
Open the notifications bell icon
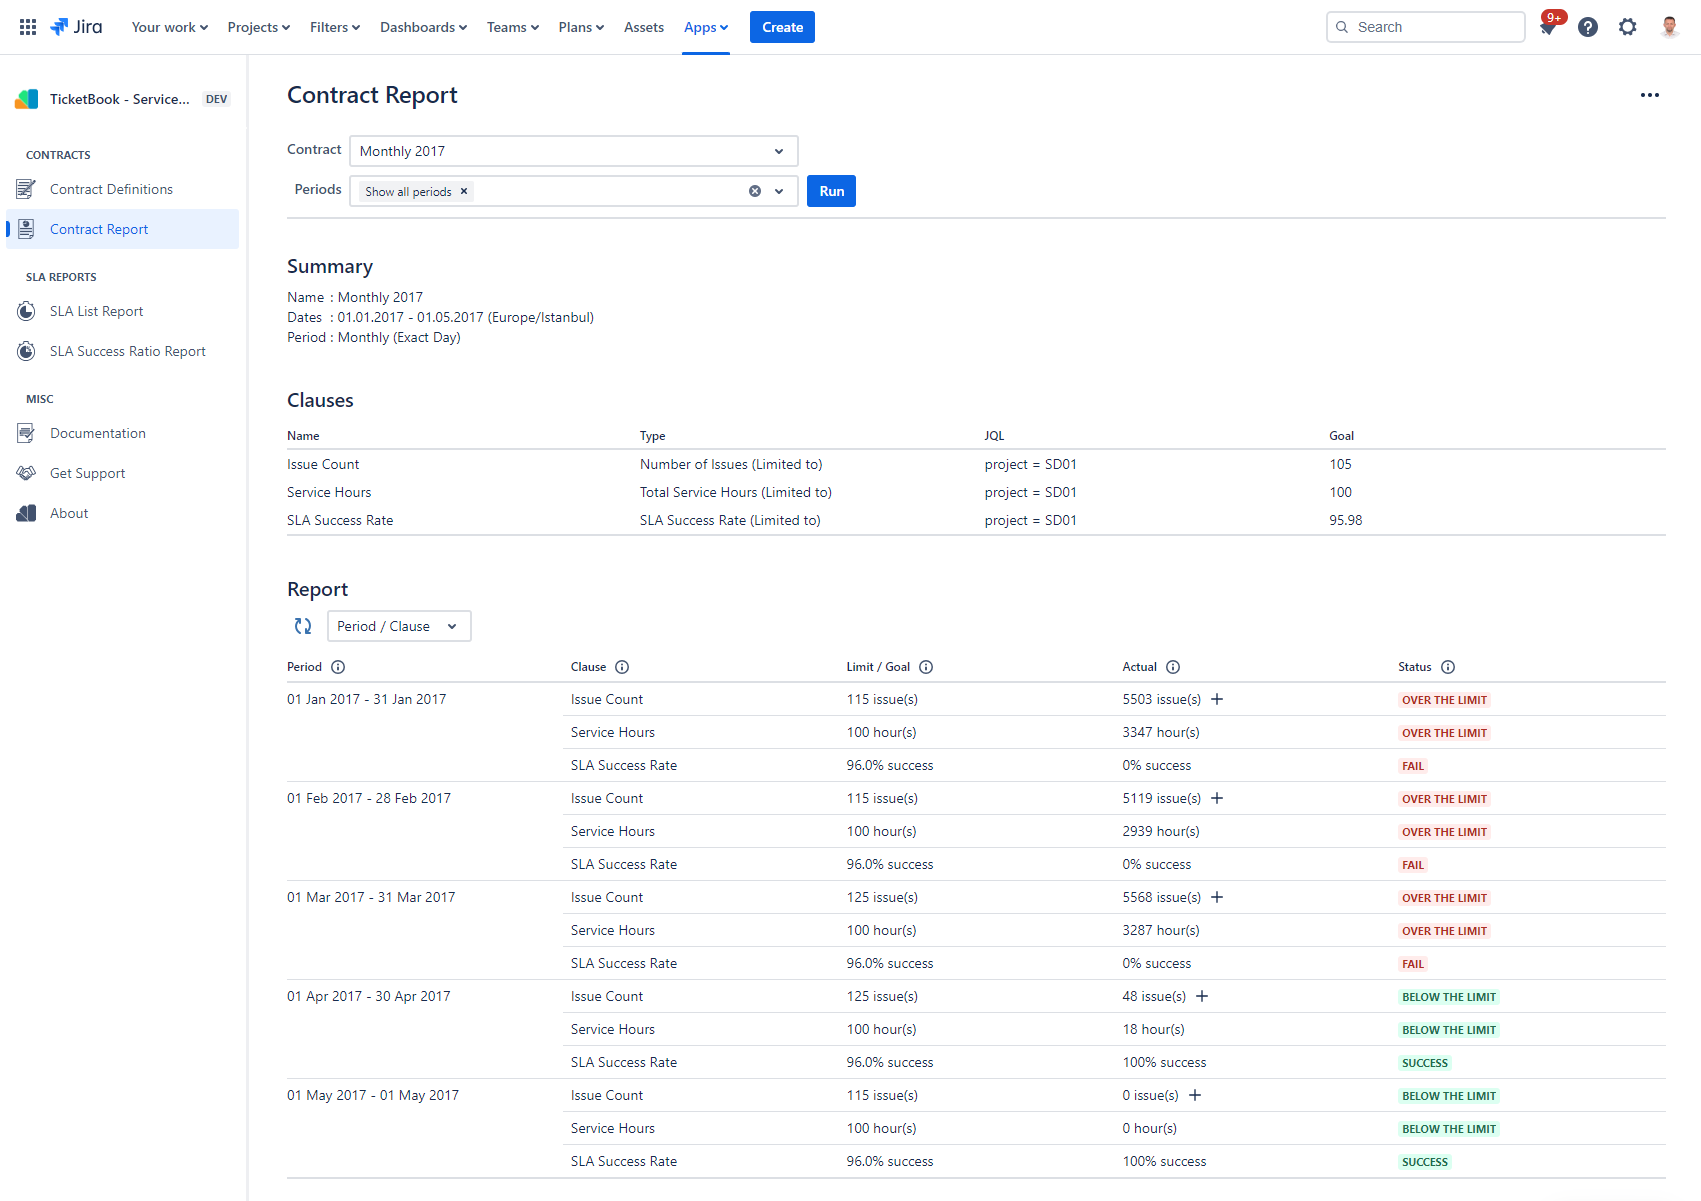tap(1548, 27)
